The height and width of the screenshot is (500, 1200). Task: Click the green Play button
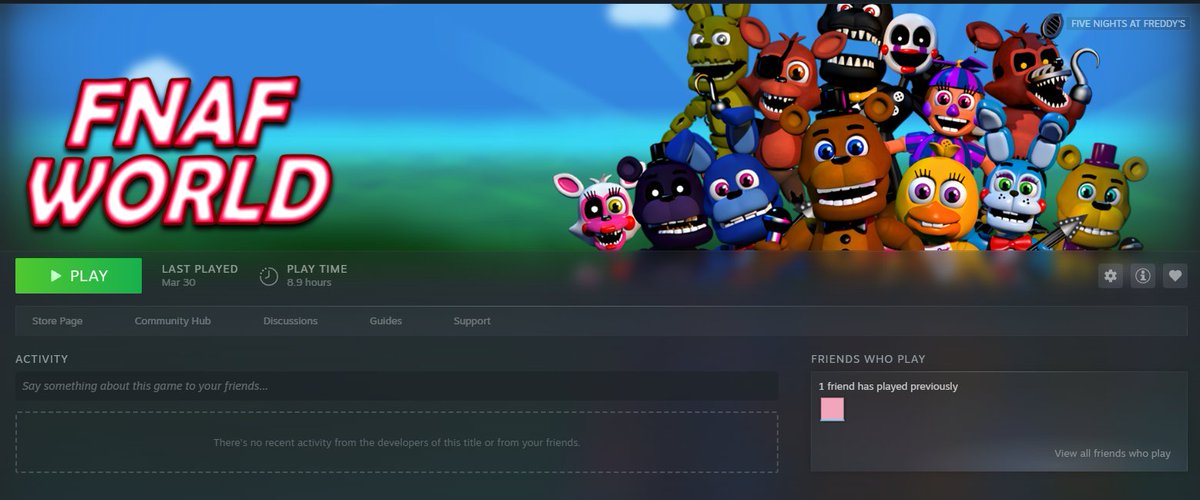78,276
